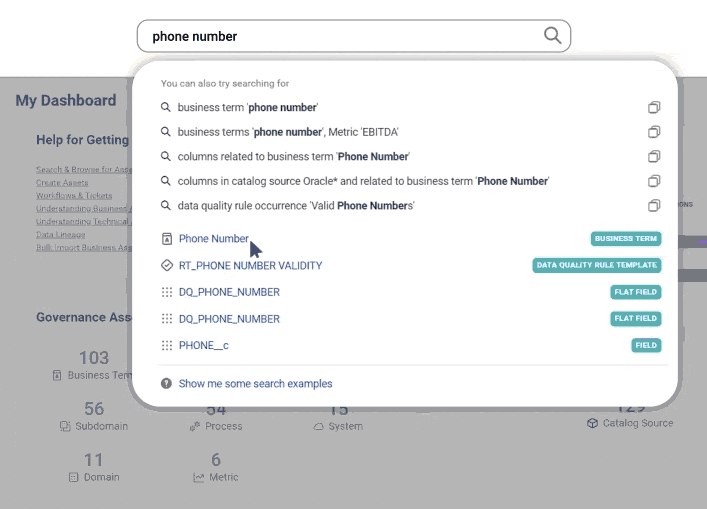Screen dimensions: 707x509
Task: Open RT_PHONE NUMBER VALIDITY result
Action: [x=250, y=266]
